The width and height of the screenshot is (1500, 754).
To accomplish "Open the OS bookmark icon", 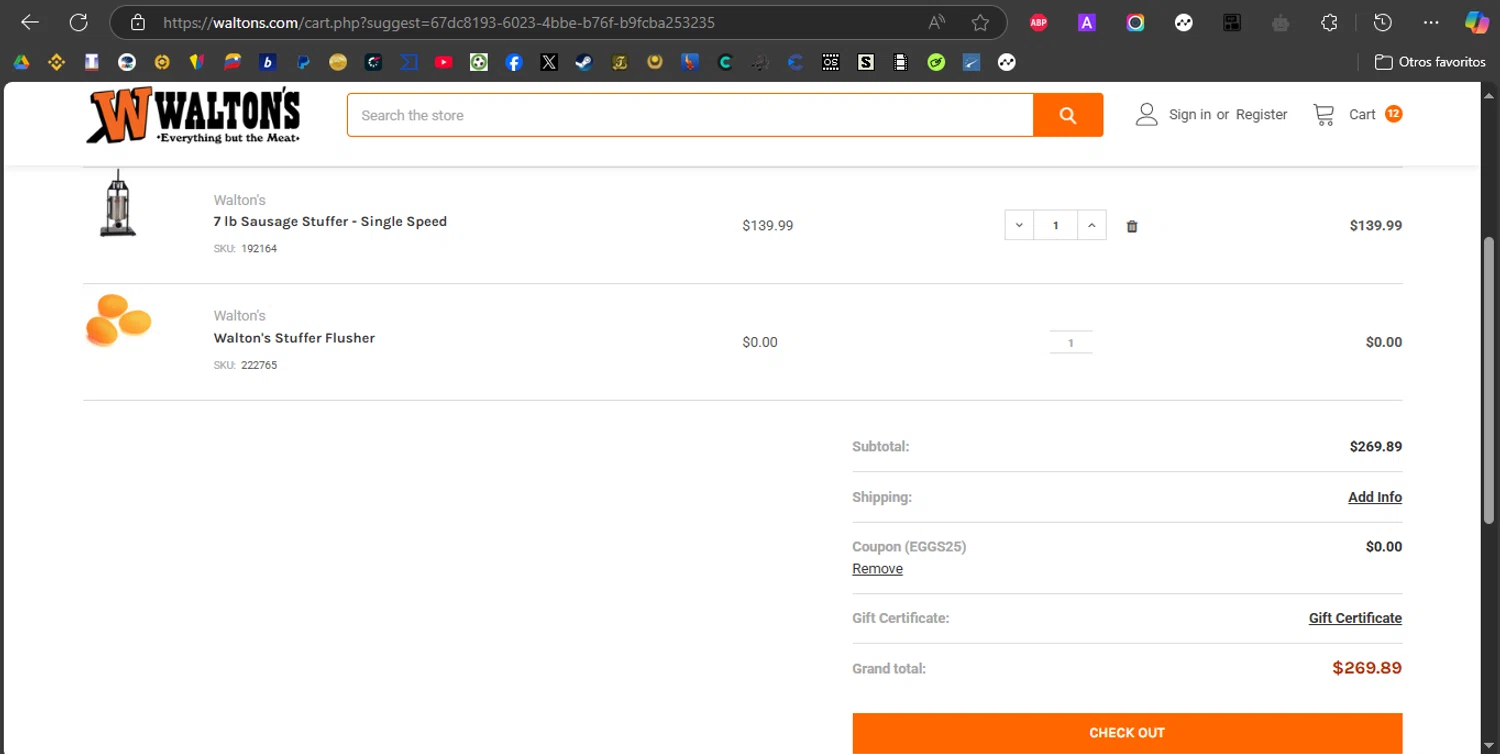I will (831, 62).
